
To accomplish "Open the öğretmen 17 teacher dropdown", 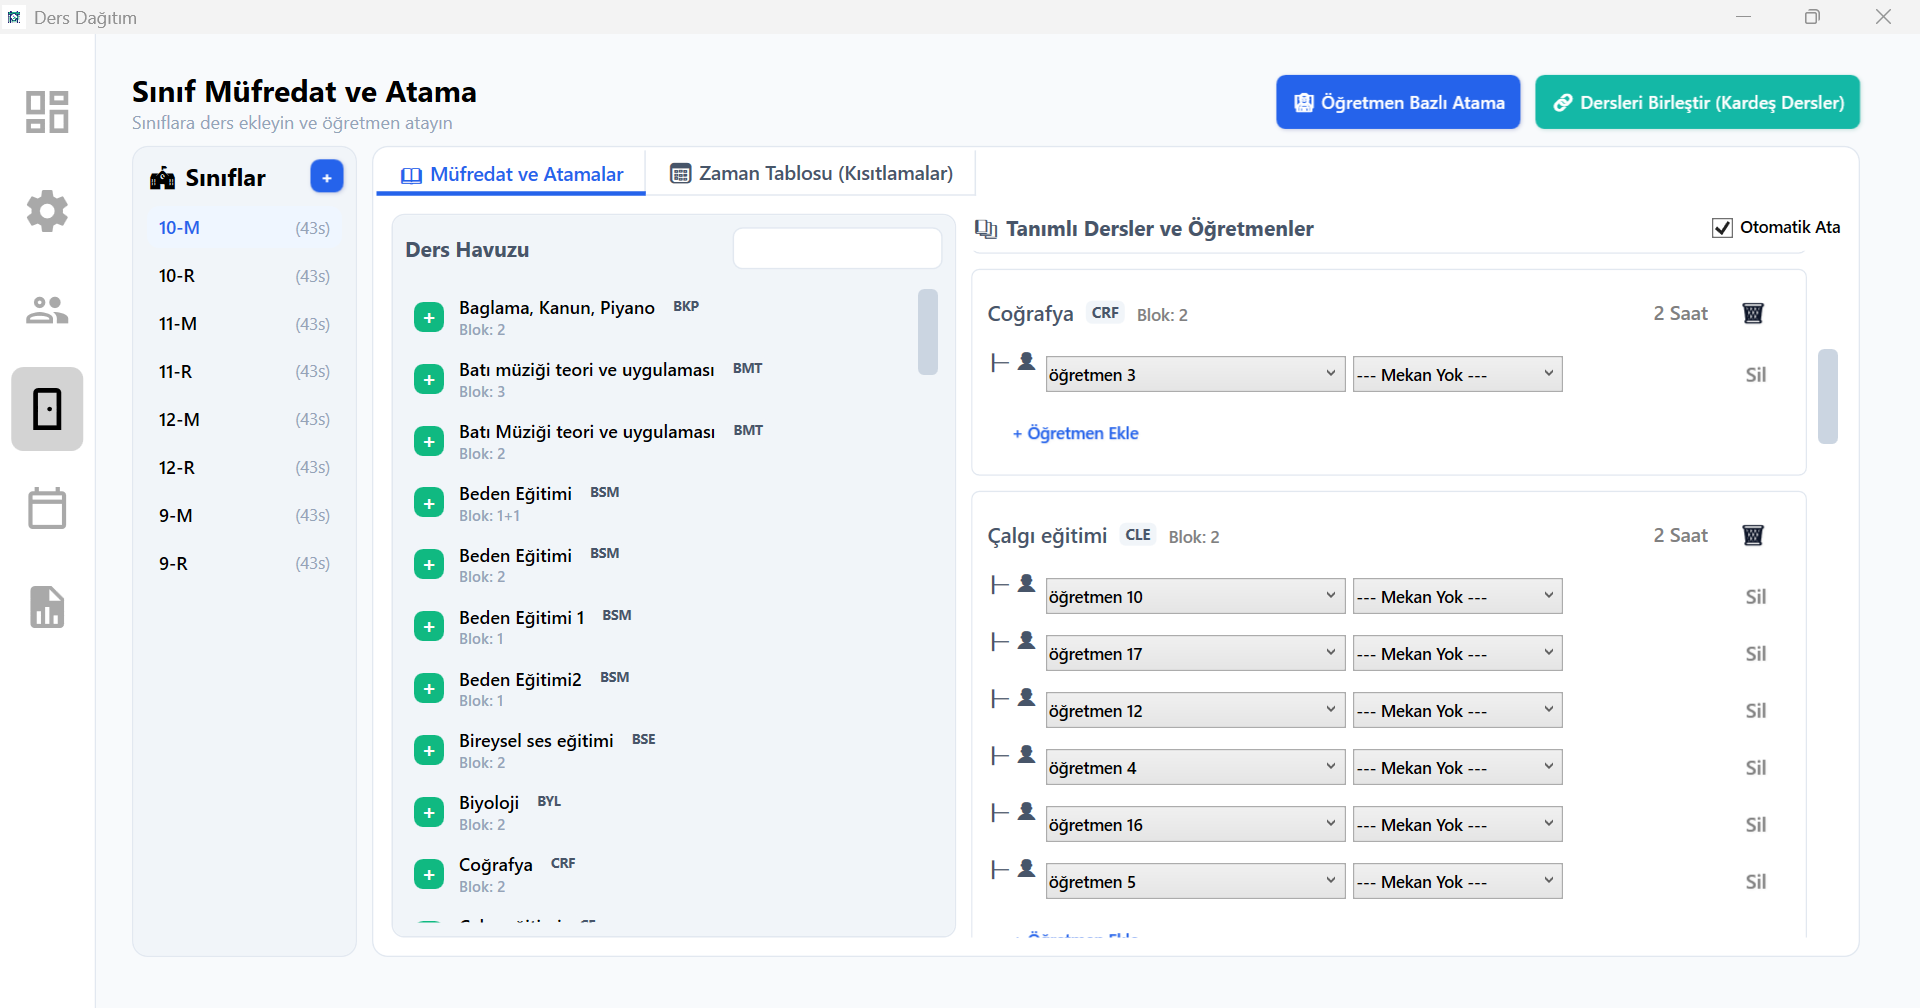I will (x=1194, y=653).
